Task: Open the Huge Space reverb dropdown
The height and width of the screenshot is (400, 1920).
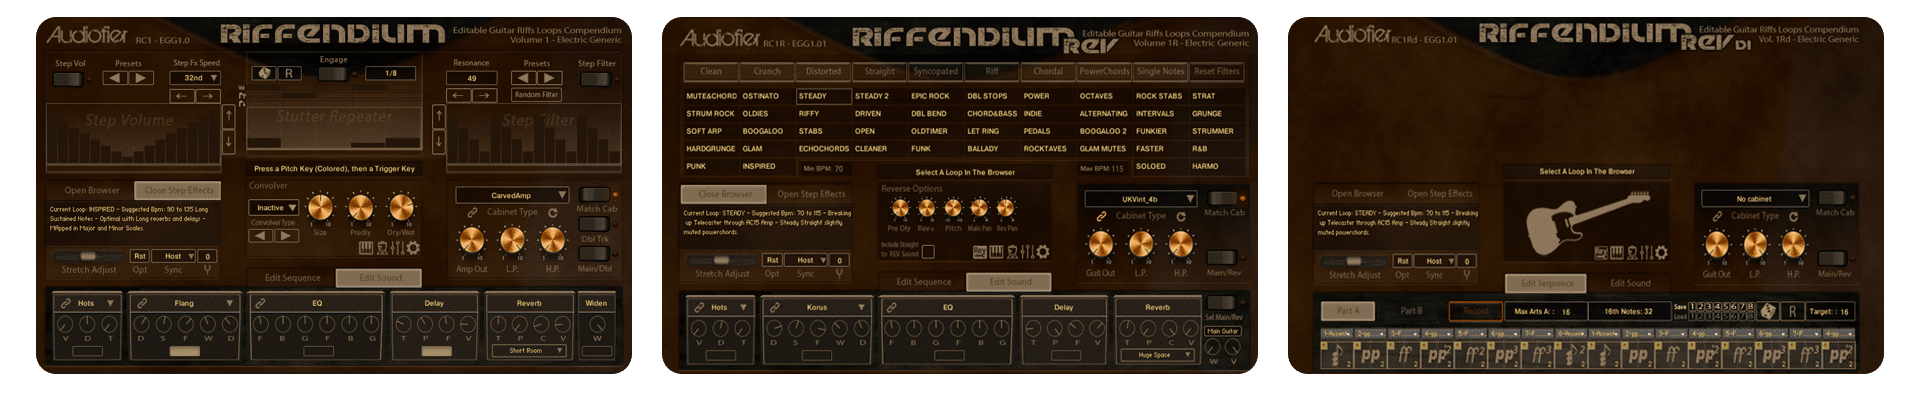Action: (1158, 354)
